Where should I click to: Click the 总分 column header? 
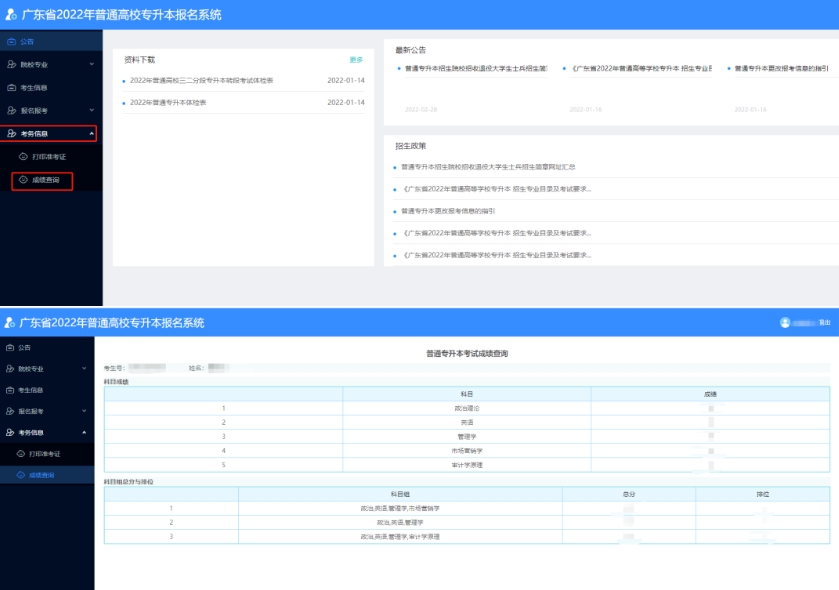(x=629, y=494)
